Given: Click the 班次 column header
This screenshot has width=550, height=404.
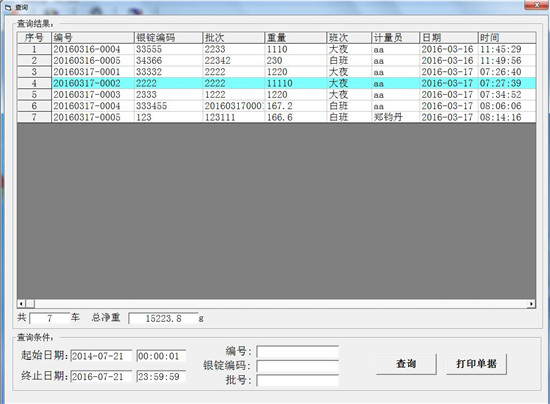Looking at the screenshot, I should (349, 38).
